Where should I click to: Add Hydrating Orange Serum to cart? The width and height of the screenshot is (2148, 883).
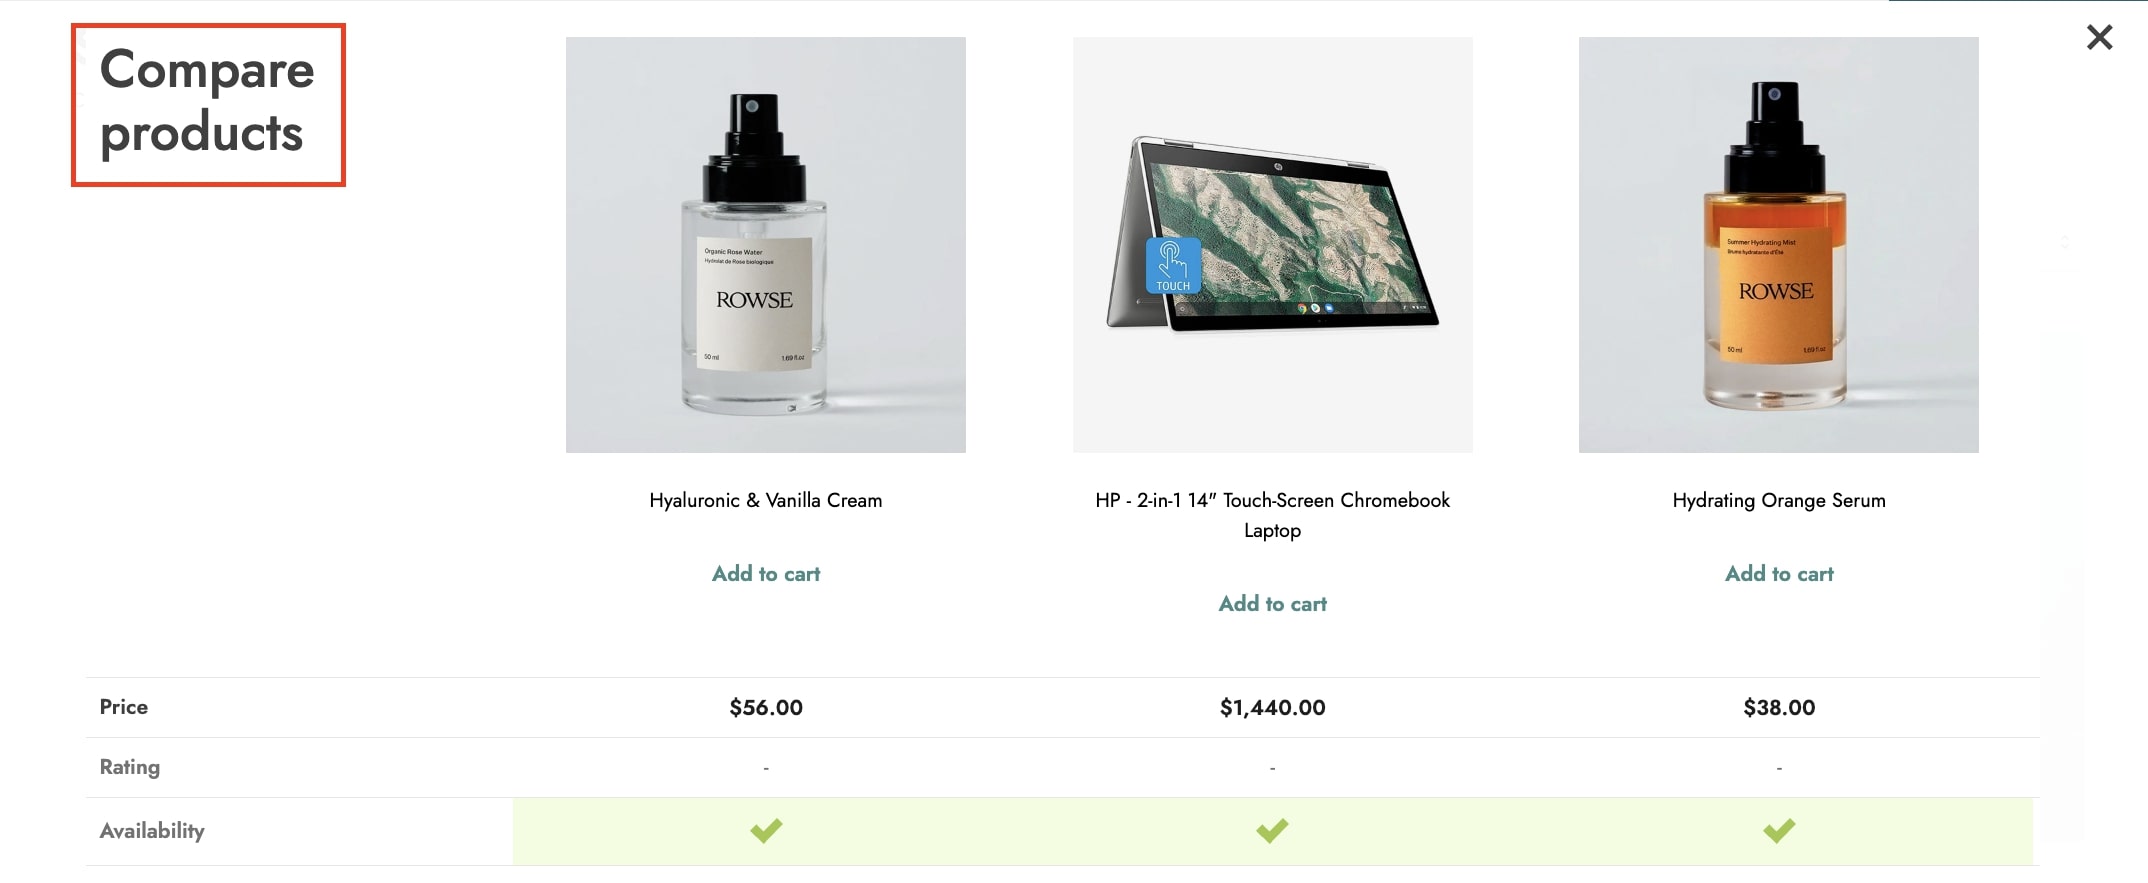pos(1779,574)
